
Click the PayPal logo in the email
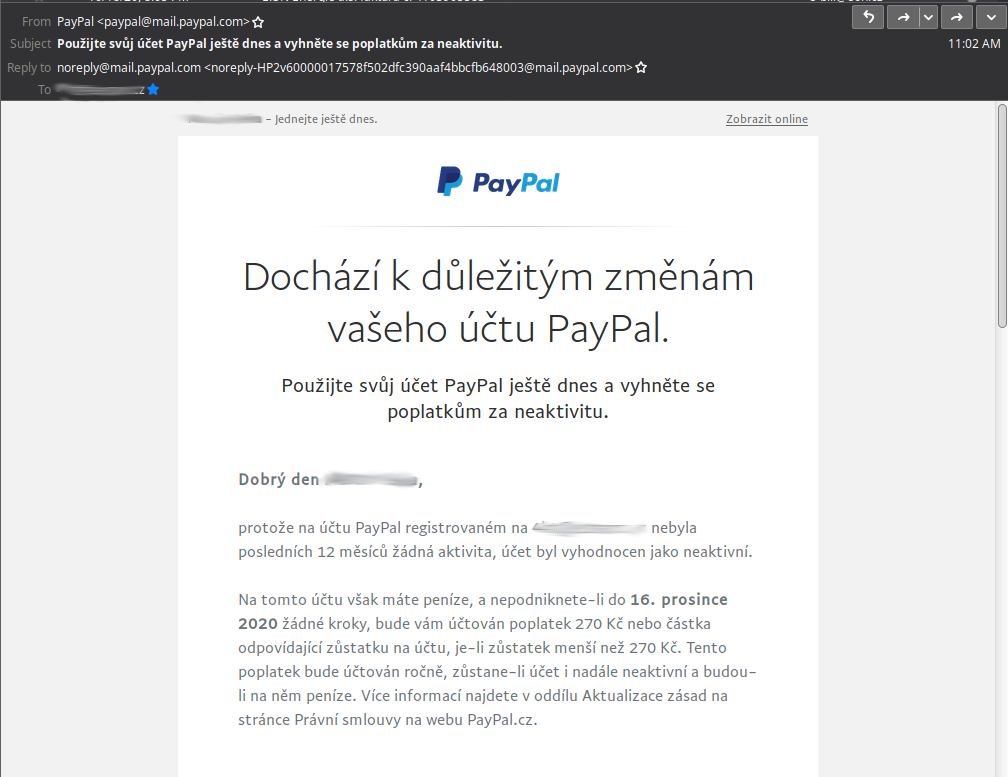pos(498,182)
